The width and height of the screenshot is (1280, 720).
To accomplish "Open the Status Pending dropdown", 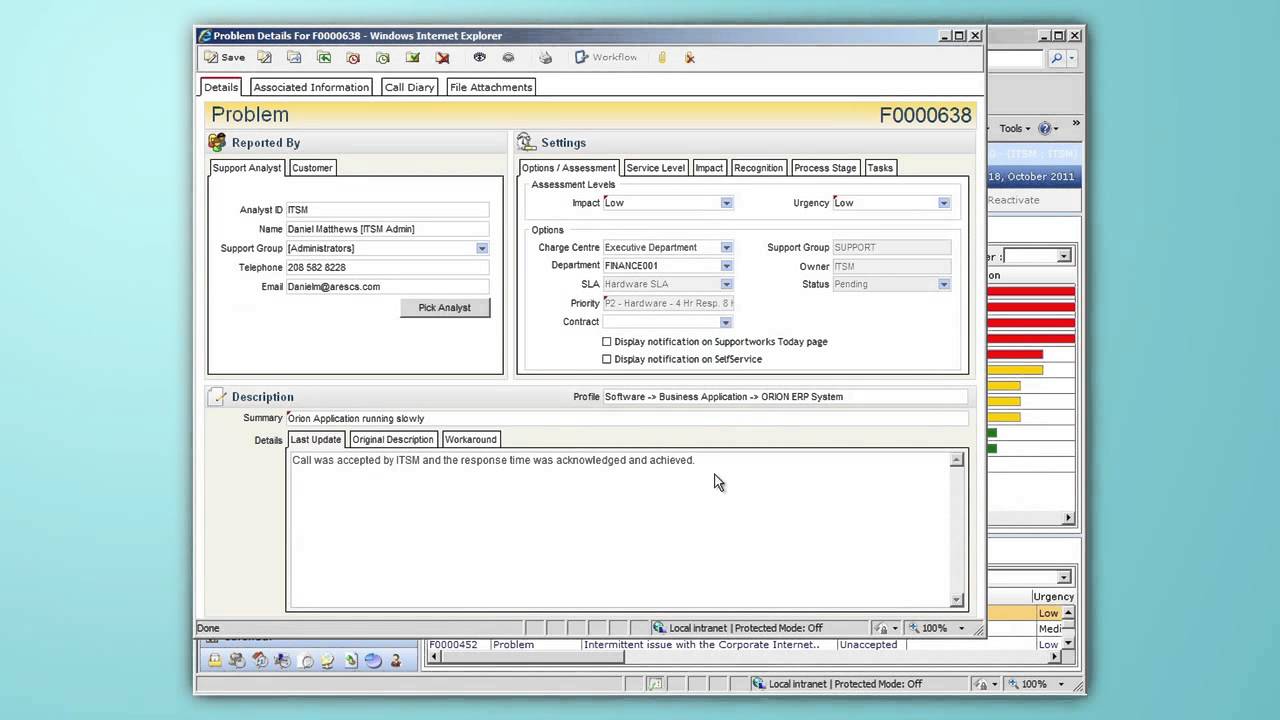I will (943, 284).
